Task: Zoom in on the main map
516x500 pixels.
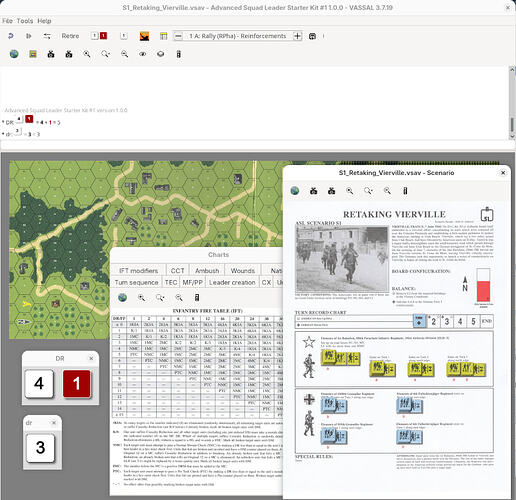Action: [x=87, y=54]
